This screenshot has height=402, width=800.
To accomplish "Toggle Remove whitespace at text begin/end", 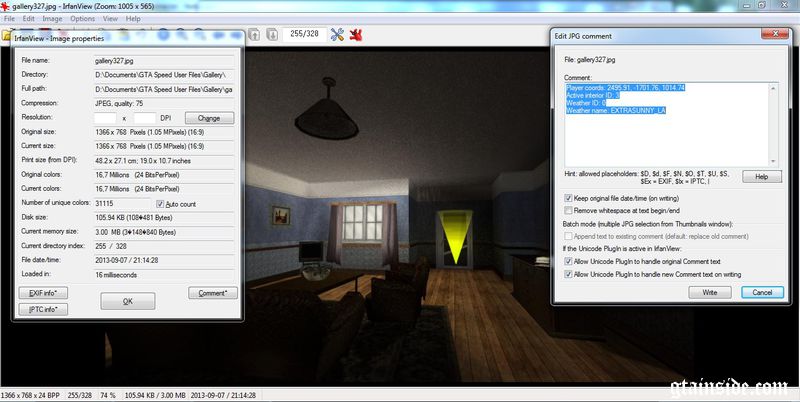I will 568,211.
